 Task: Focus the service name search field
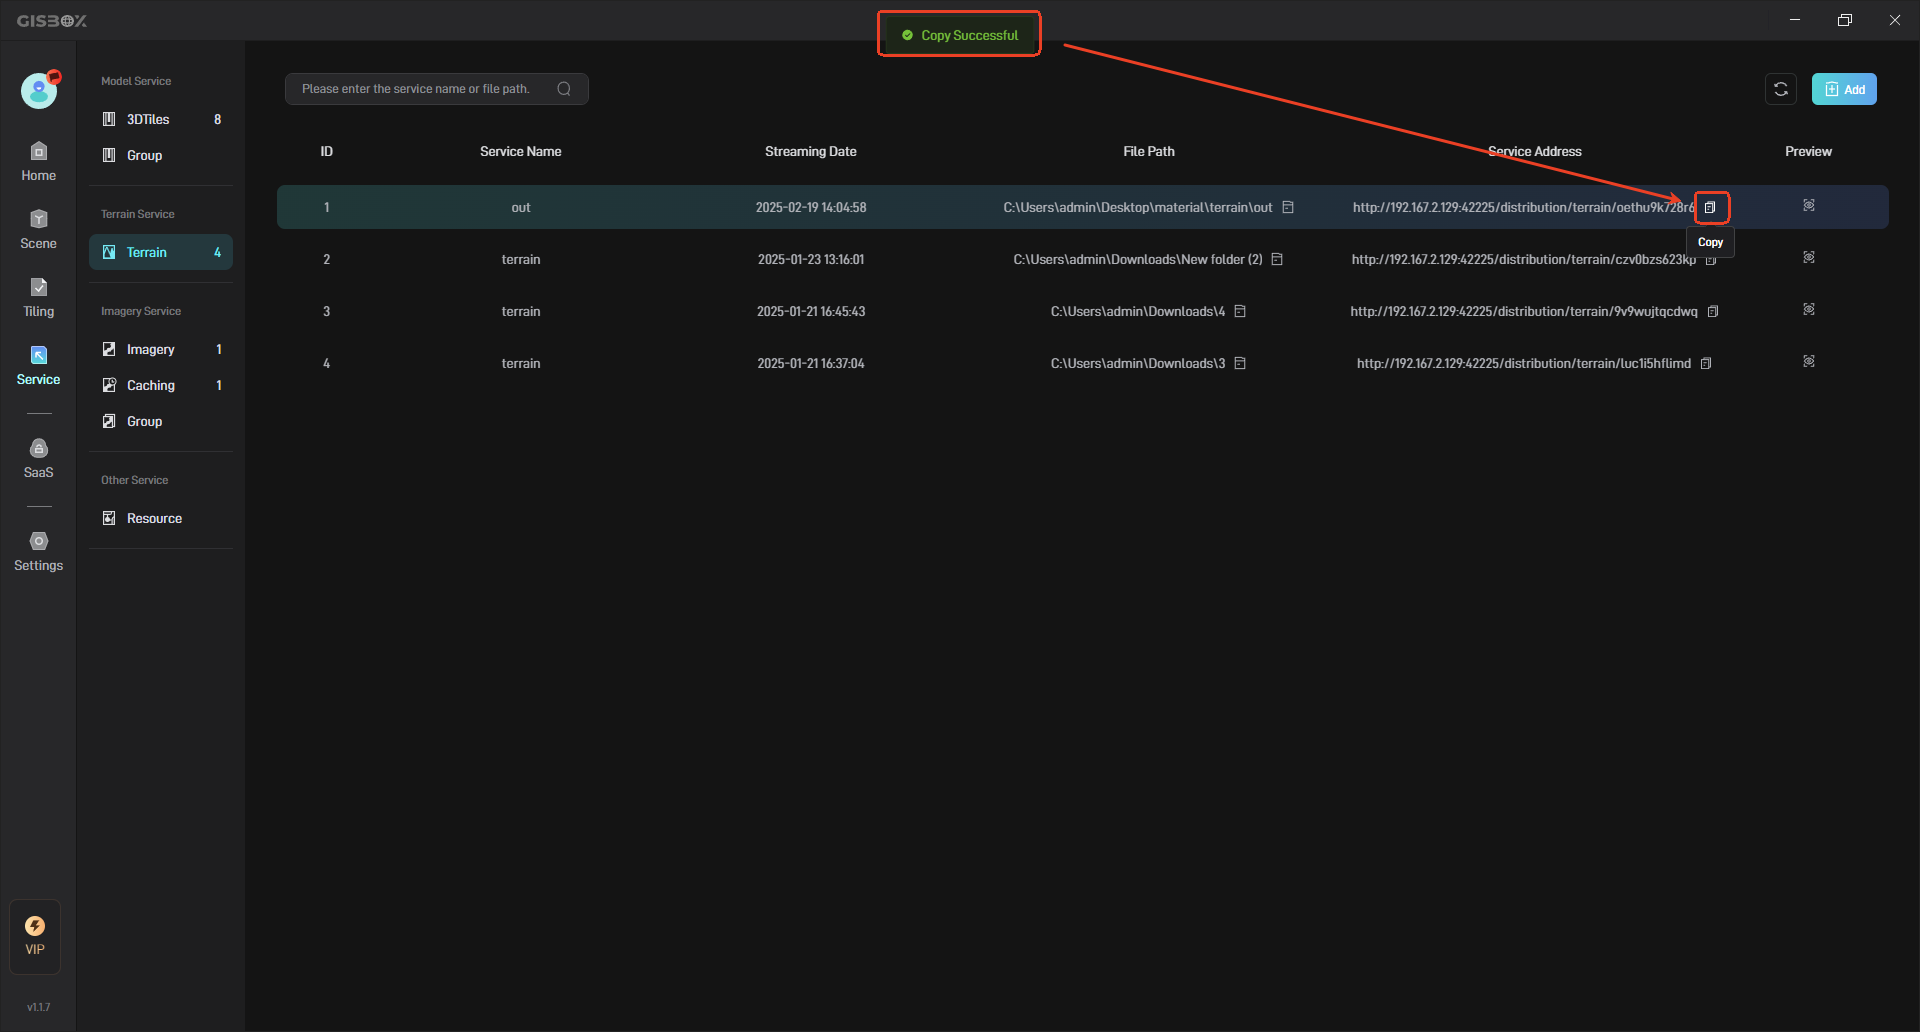pos(420,89)
